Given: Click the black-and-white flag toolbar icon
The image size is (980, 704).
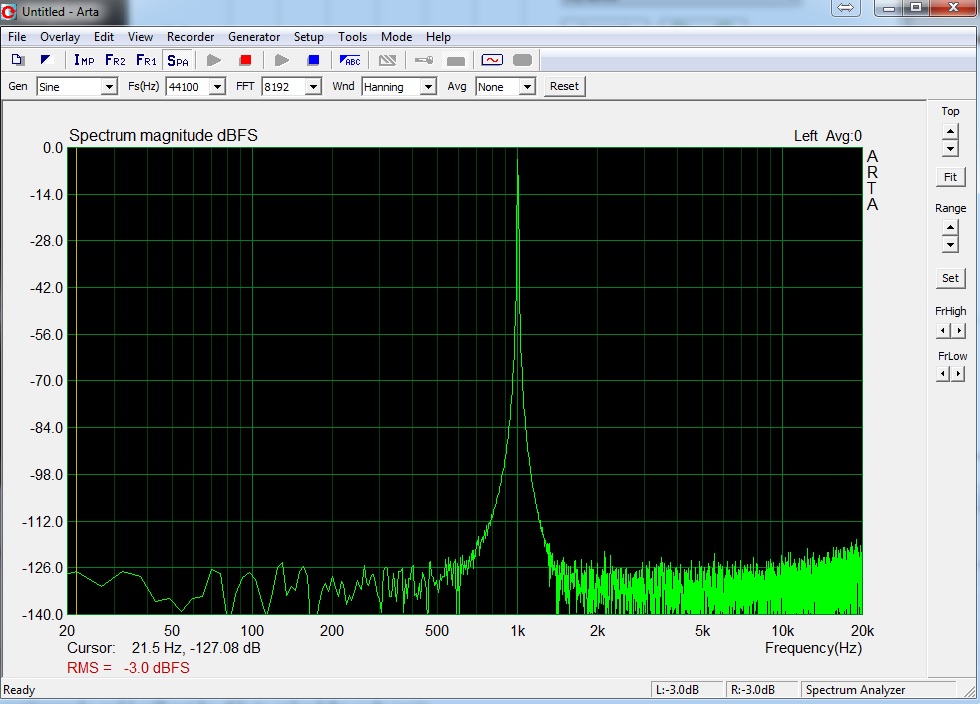Looking at the screenshot, I should [46, 60].
